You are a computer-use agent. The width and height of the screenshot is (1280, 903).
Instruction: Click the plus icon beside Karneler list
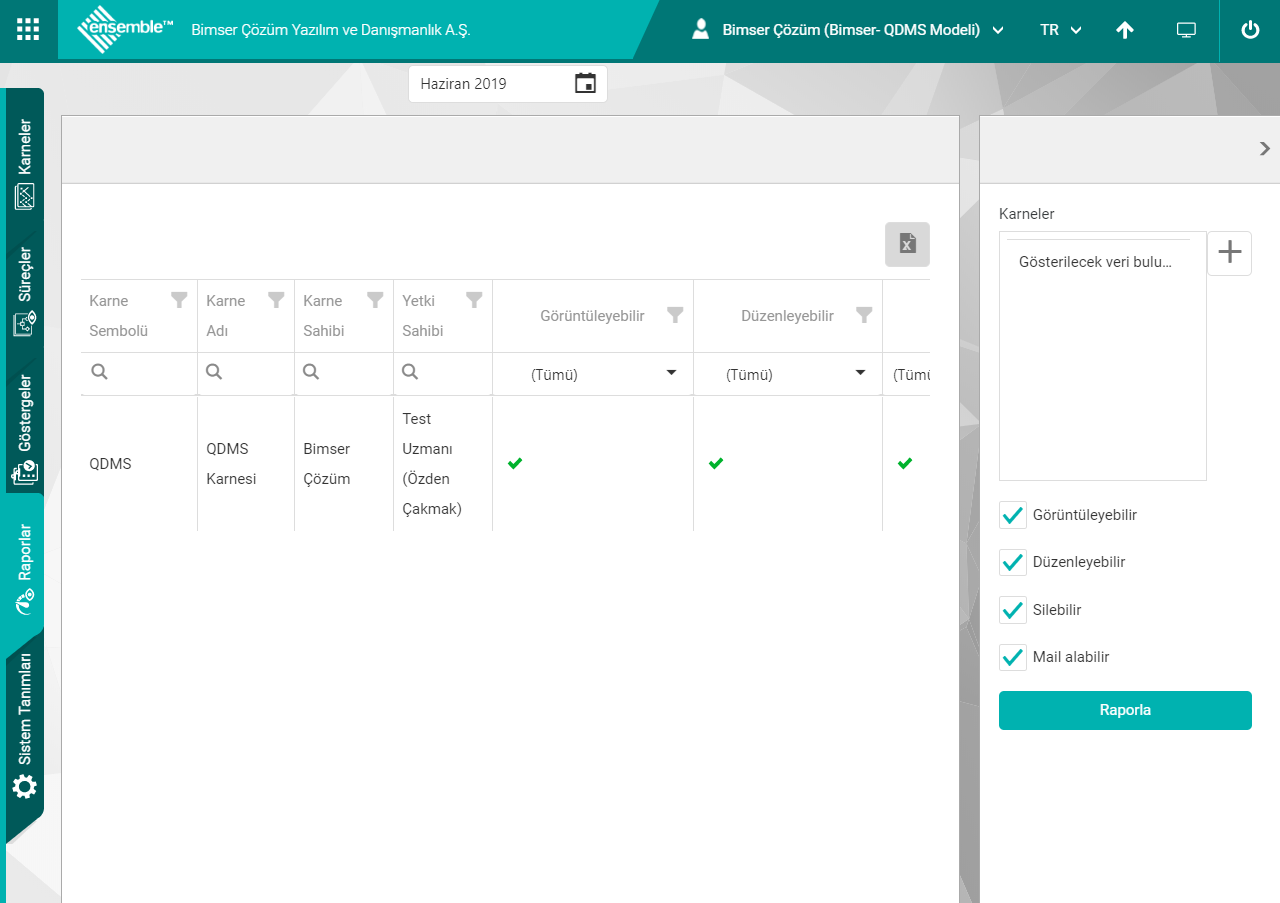1229,253
